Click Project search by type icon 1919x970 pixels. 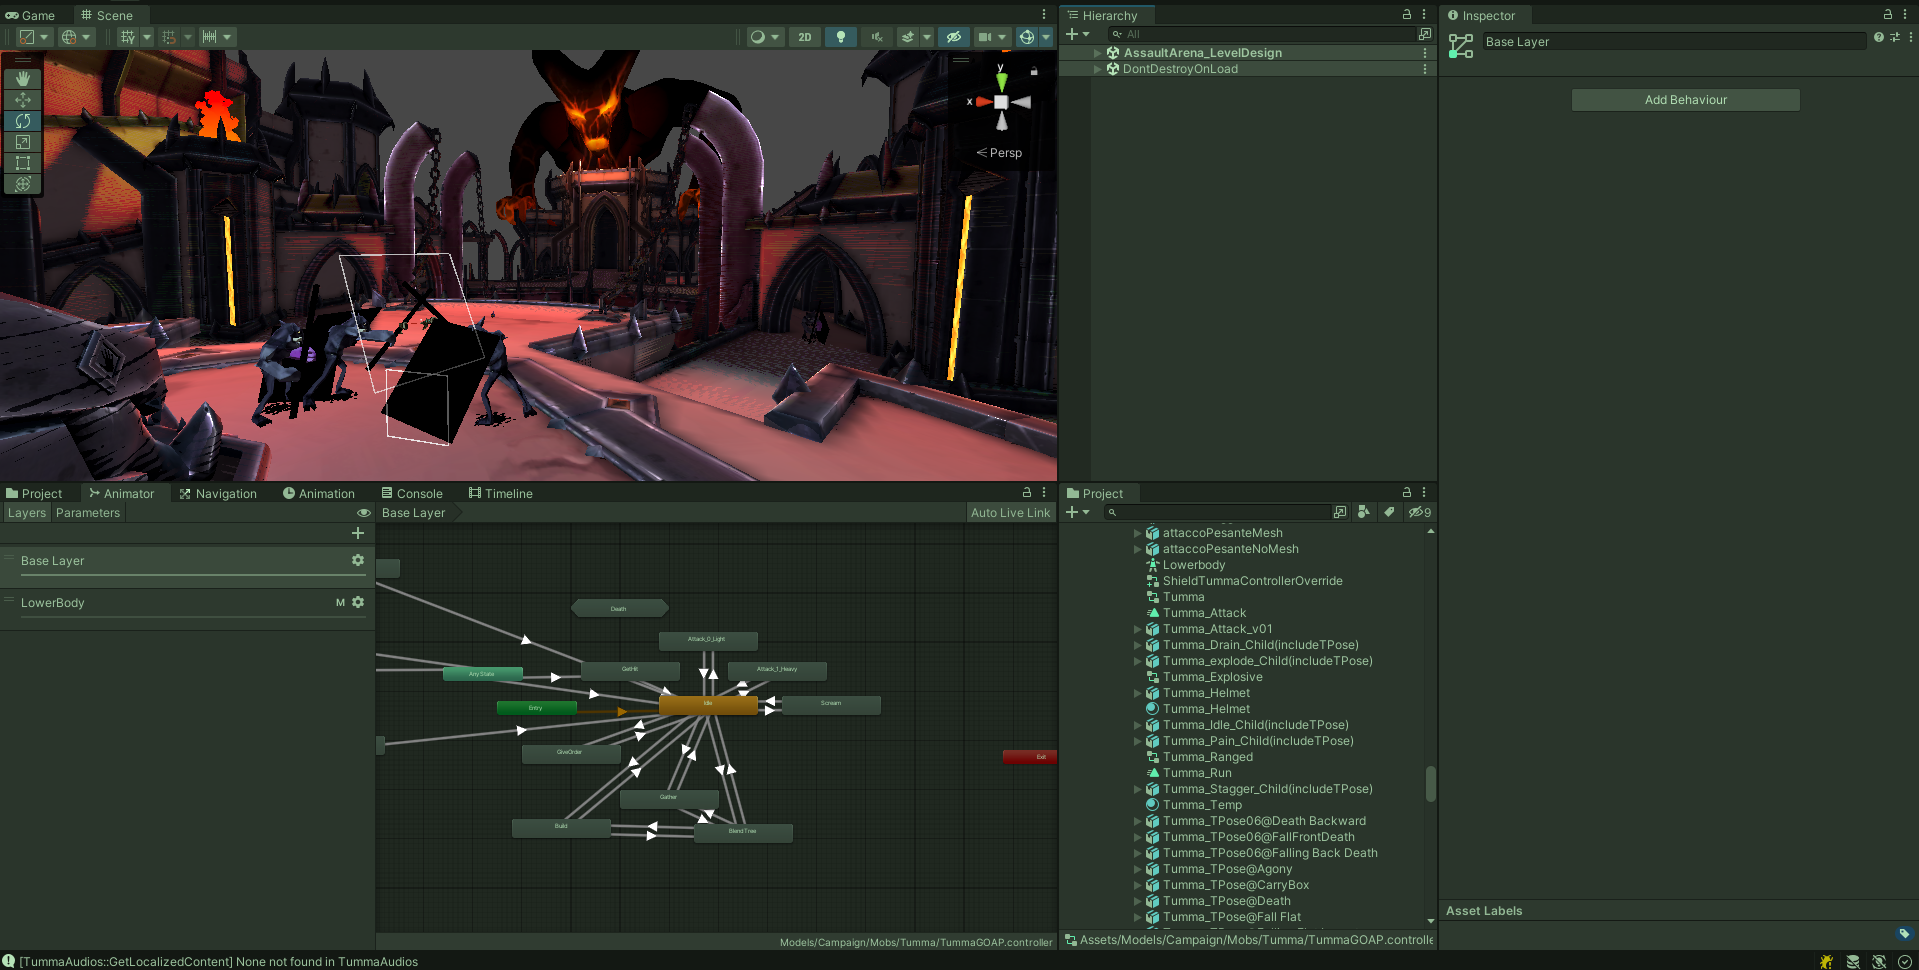[1363, 512]
